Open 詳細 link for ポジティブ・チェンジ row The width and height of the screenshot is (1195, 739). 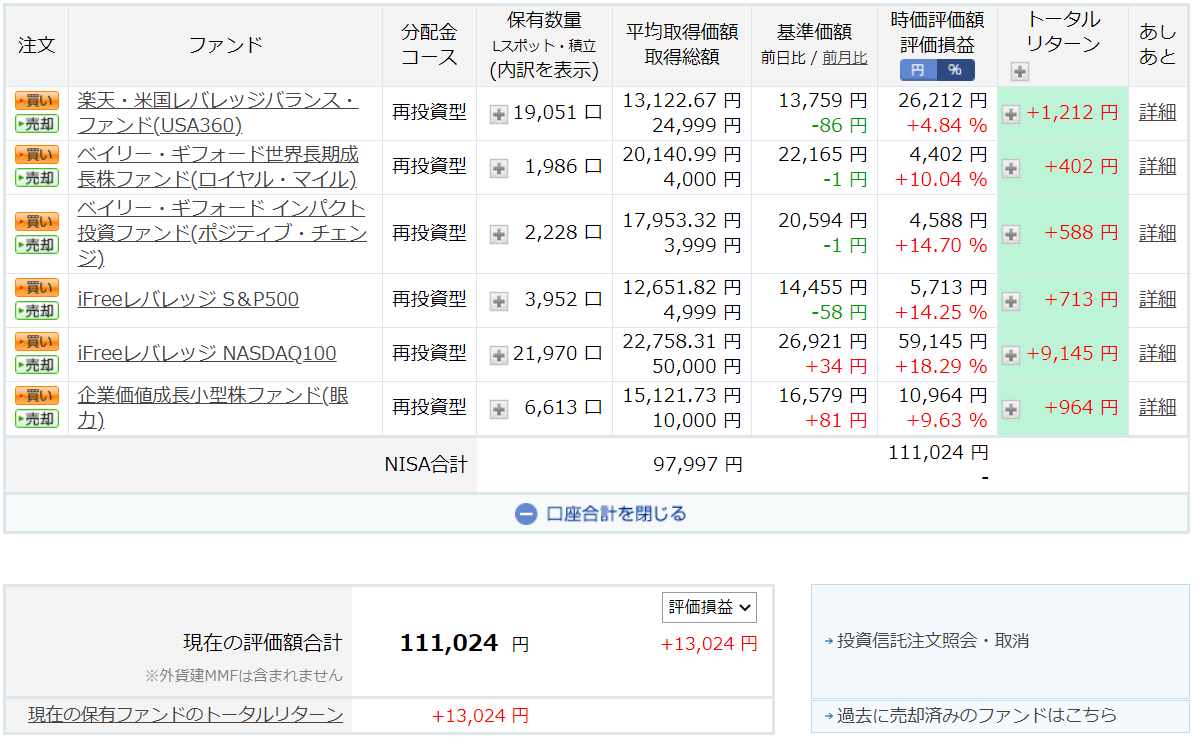(x=1157, y=233)
